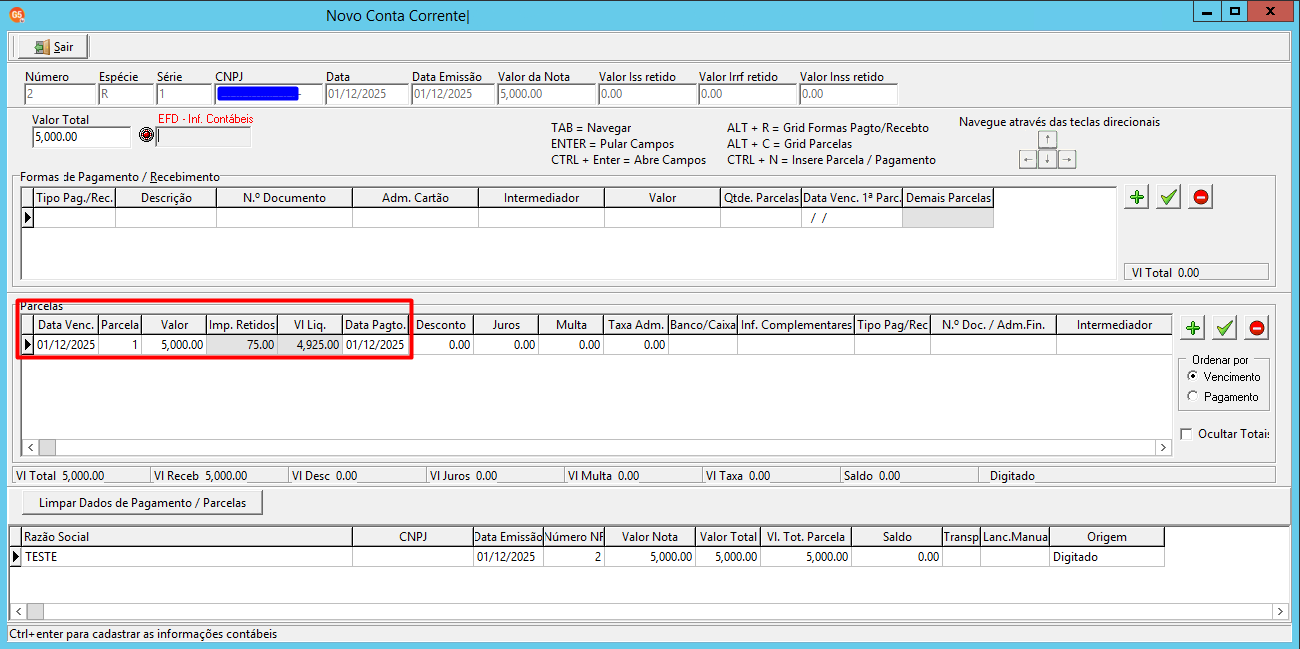
Task: Check the Ocultar Totais checkbox
Action: click(1187, 434)
